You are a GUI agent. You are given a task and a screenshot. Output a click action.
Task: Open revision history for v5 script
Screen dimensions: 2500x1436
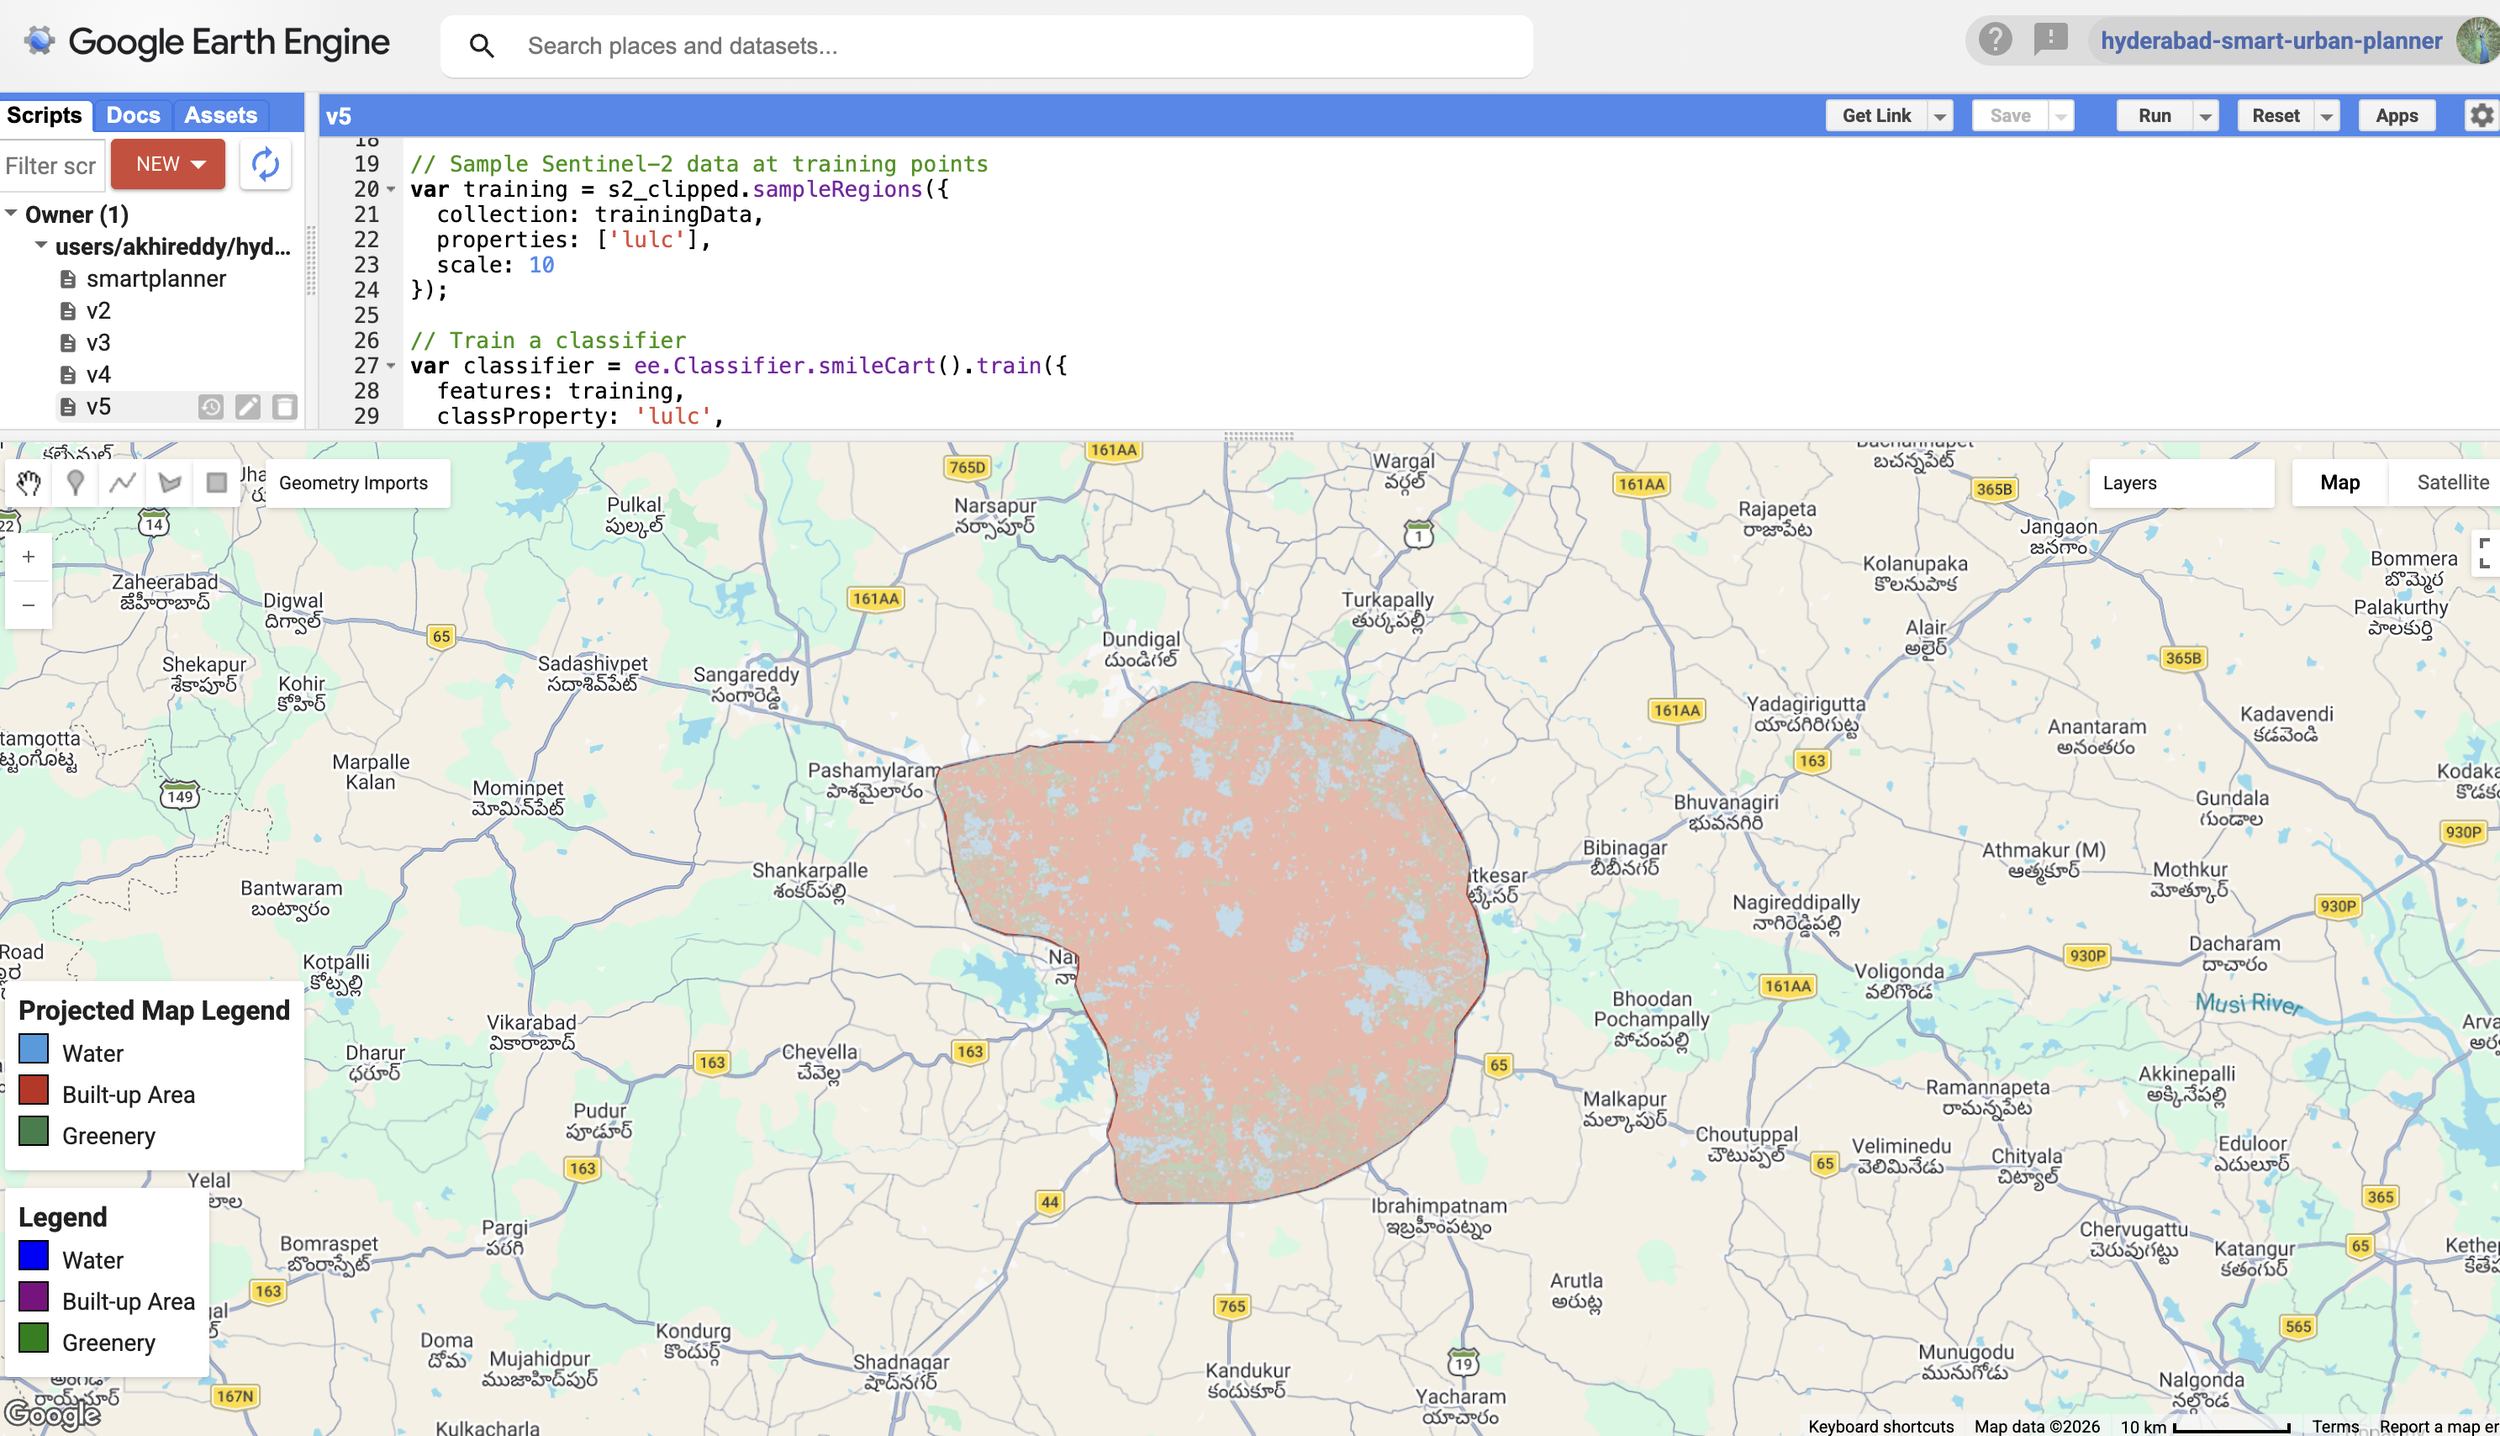210,407
